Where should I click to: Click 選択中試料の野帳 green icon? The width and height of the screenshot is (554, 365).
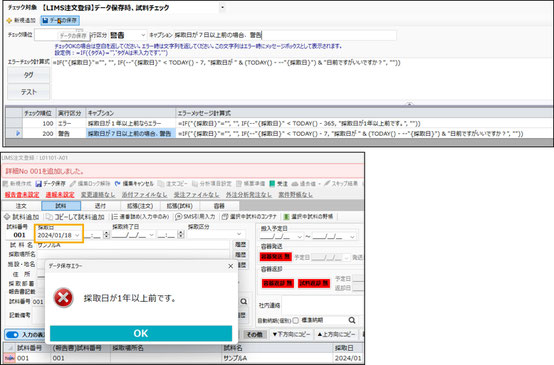pyautogui.click(x=286, y=217)
